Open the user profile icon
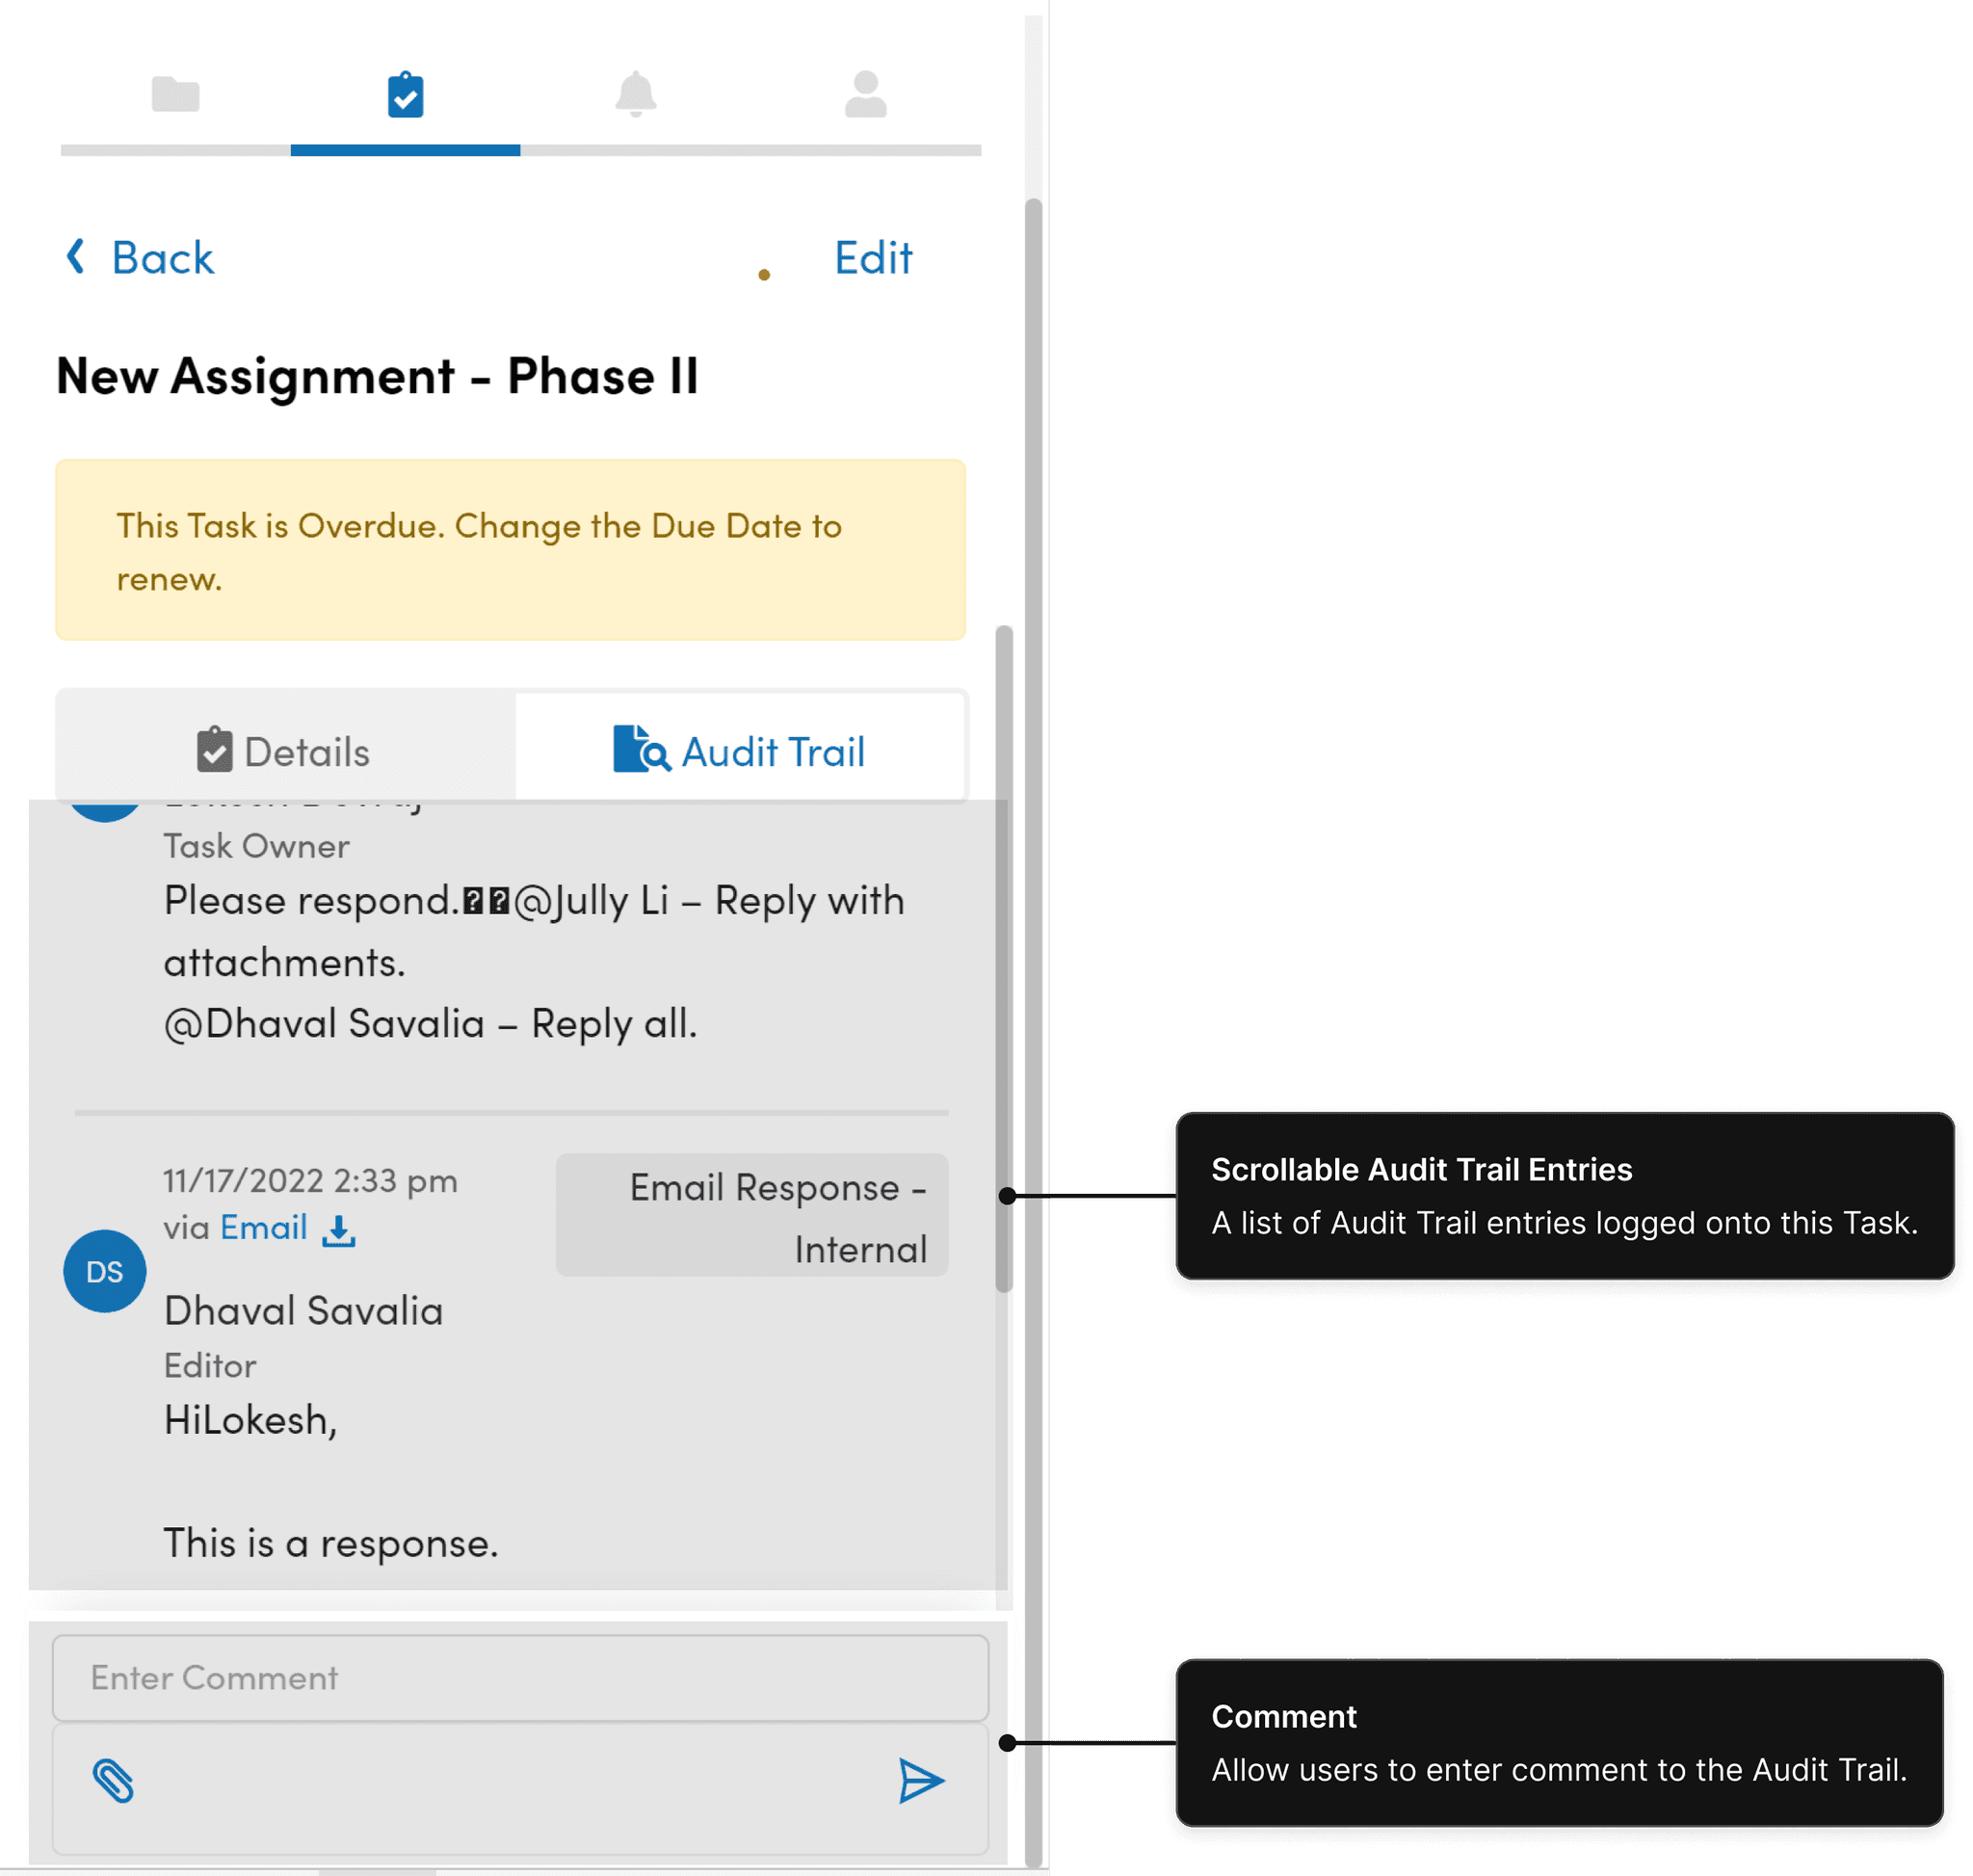1973x1876 pixels. coord(865,95)
